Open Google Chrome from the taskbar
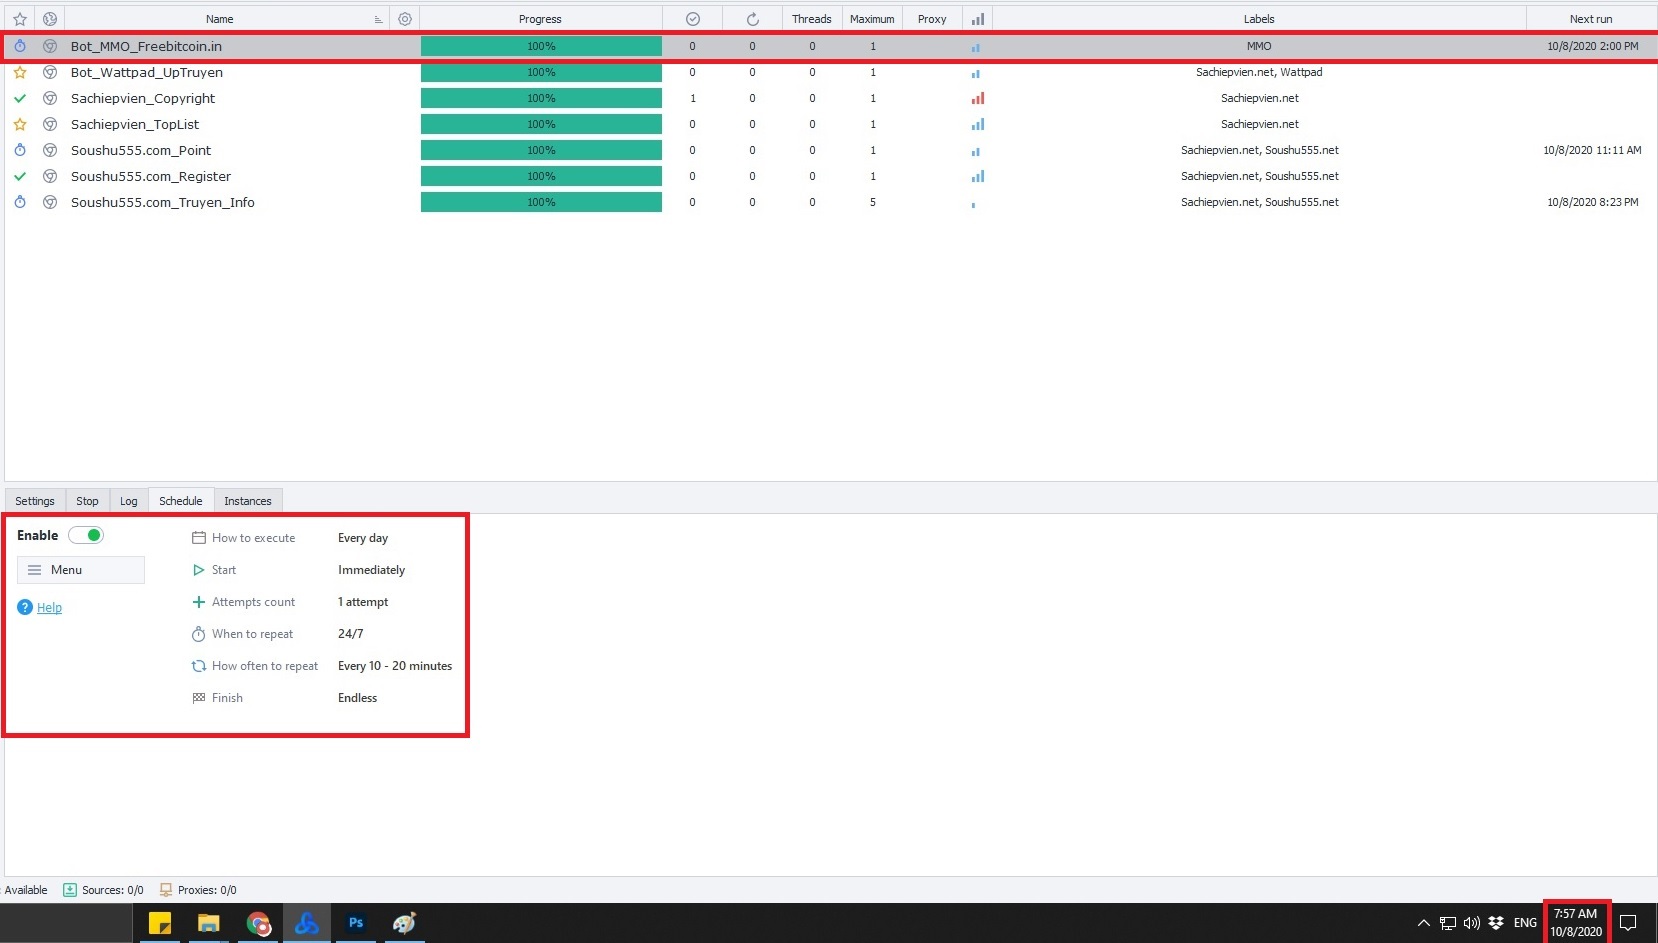 click(258, 923)
